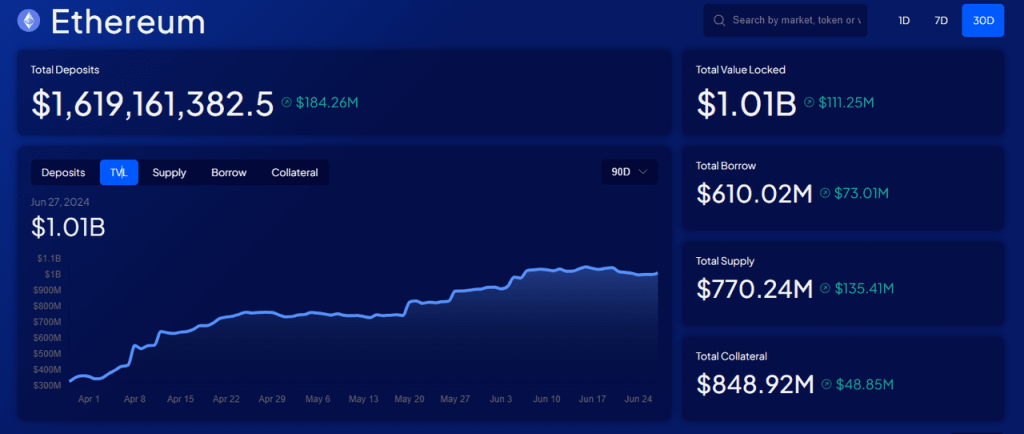Switch chart to the Collateral tab
Screen dimensions: 1024x434
point(295,173)
